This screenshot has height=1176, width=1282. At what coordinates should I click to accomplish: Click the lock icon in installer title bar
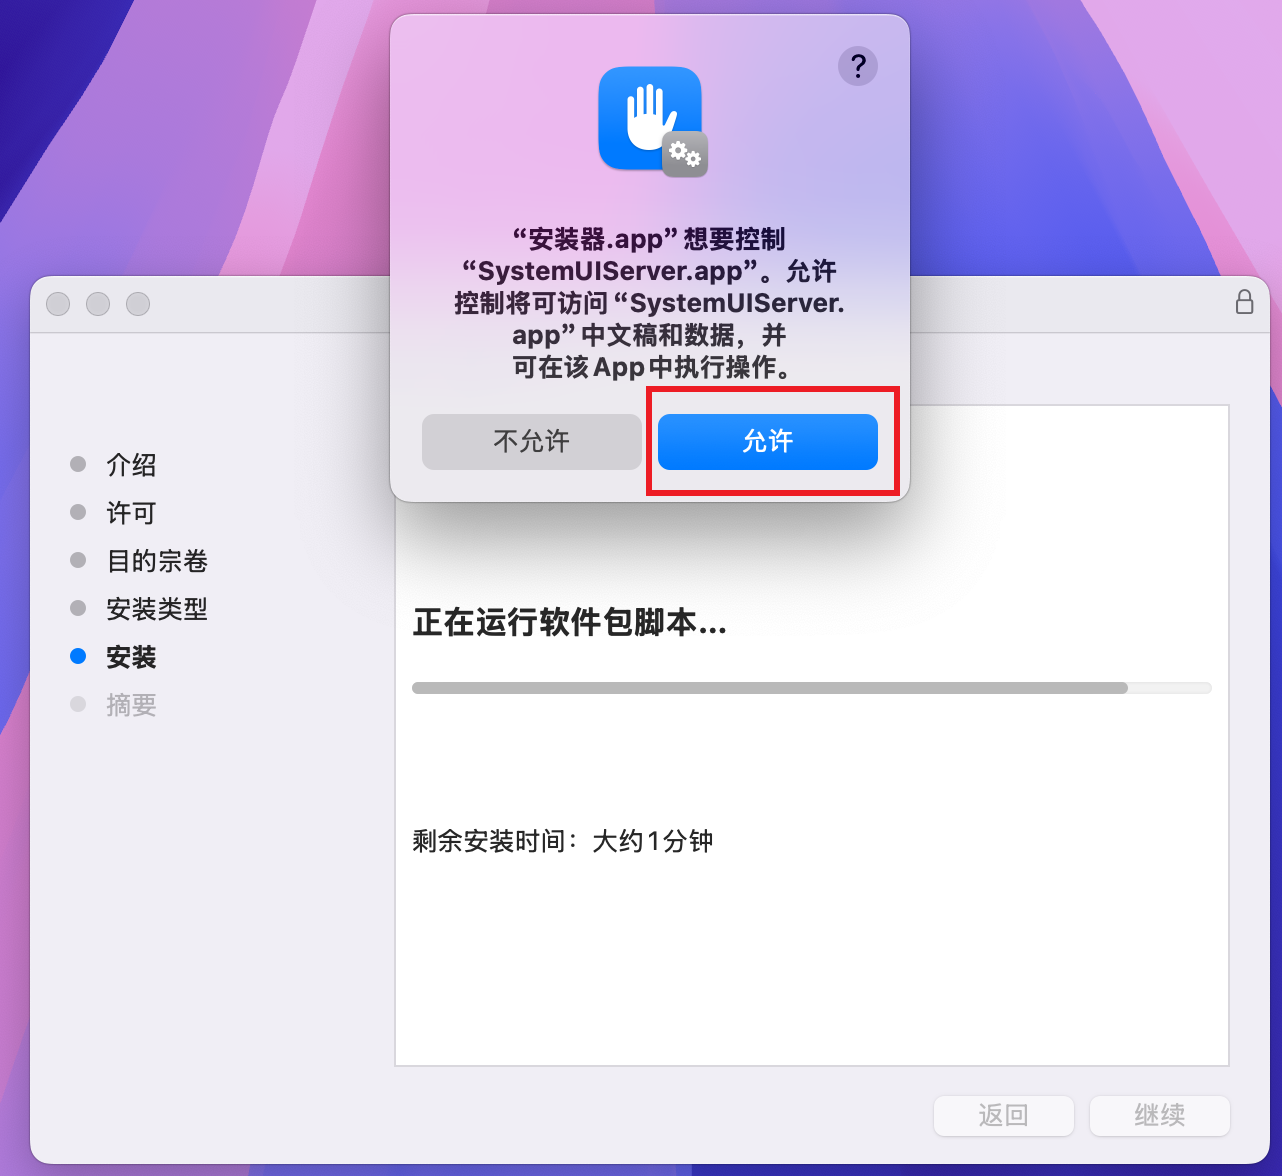[x=1244, y=302]
